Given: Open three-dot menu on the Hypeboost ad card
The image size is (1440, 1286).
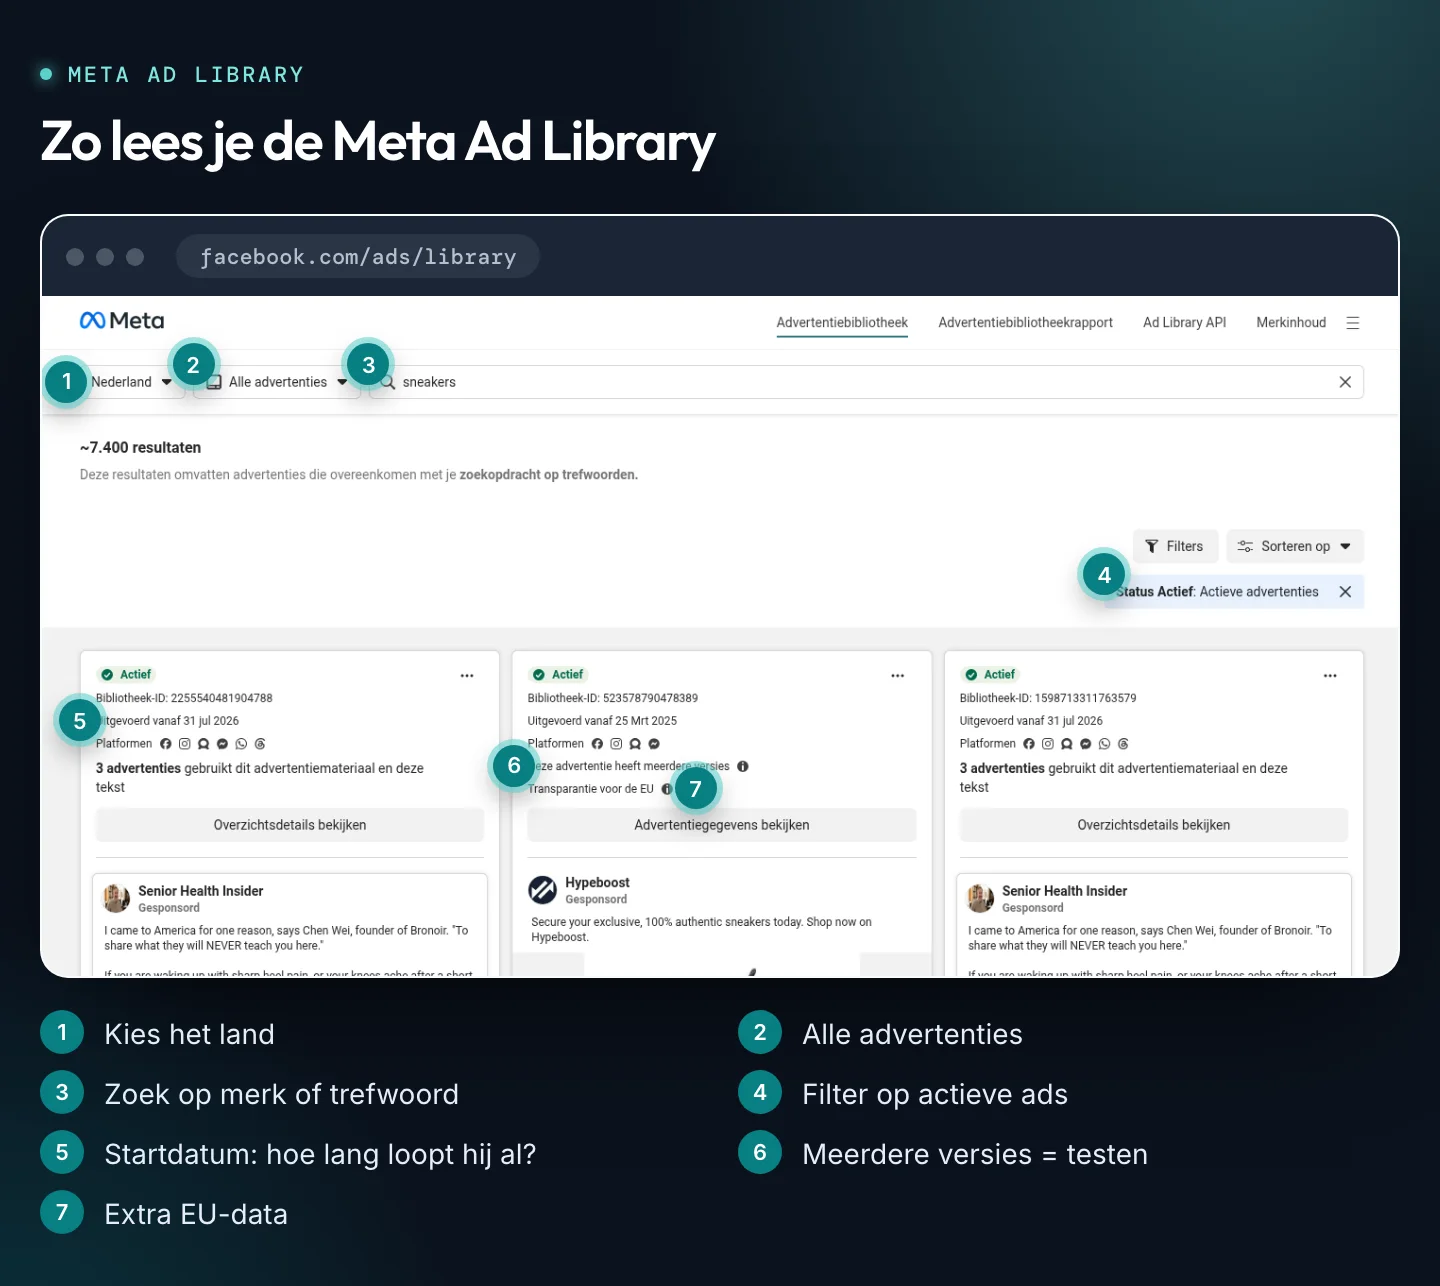Looking at the screenshot, I should pos(898,676).
